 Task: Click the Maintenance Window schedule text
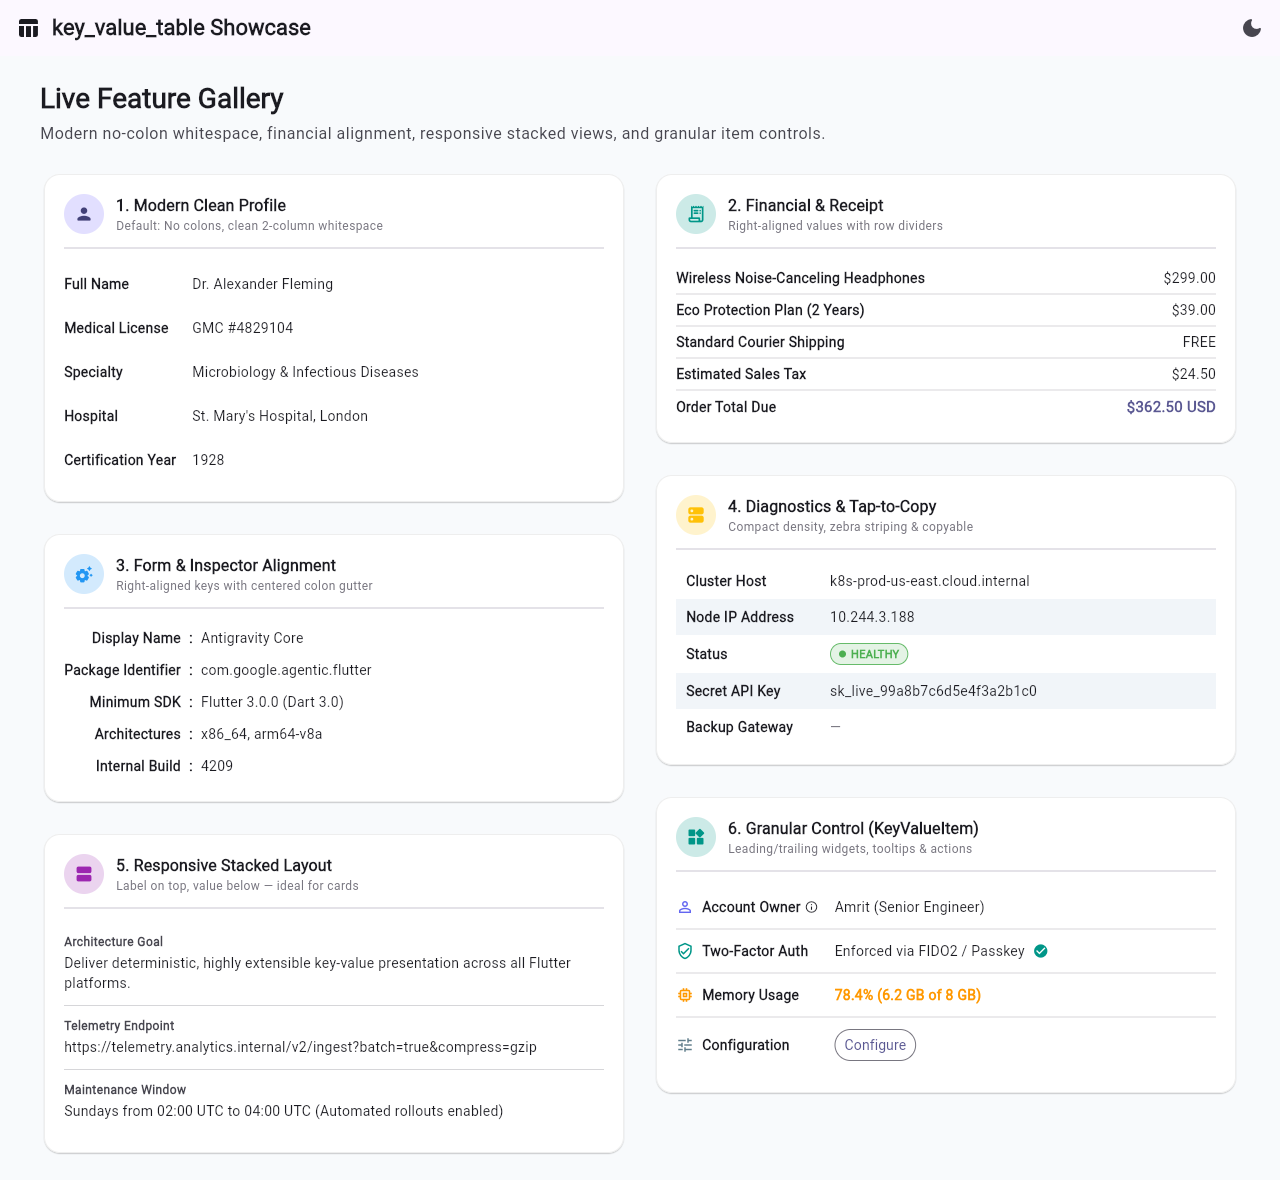[284, 1111]
